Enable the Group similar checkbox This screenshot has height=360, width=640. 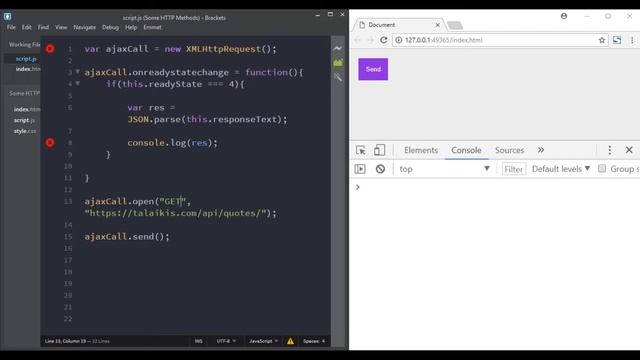click(x=602, y=169)
